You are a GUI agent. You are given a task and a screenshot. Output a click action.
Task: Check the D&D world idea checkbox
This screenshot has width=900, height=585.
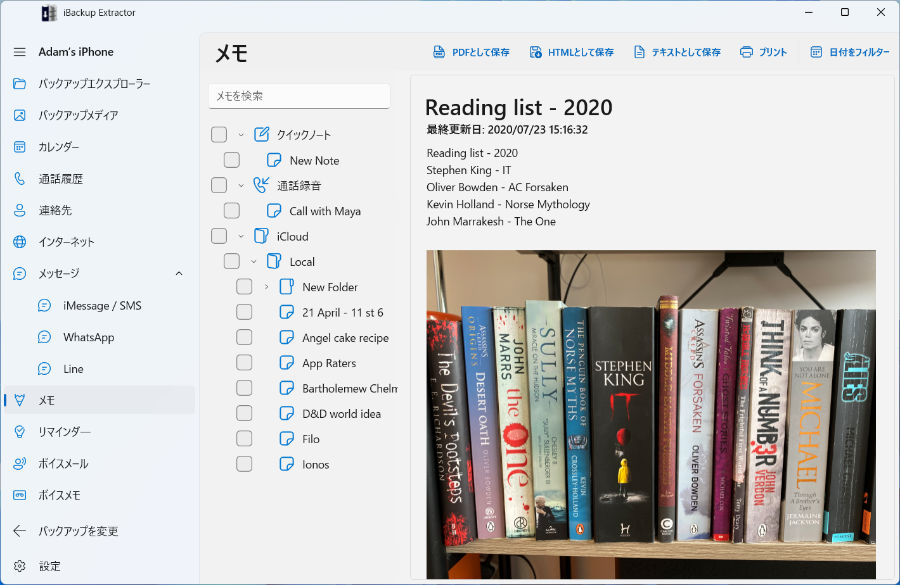(x=245, y=413)
